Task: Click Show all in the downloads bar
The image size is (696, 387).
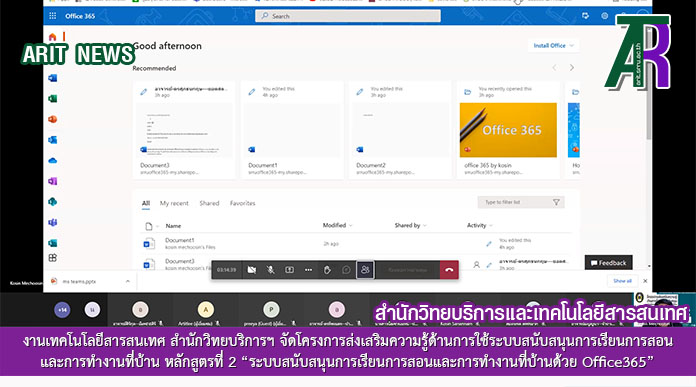Action: tap(622, 281)
